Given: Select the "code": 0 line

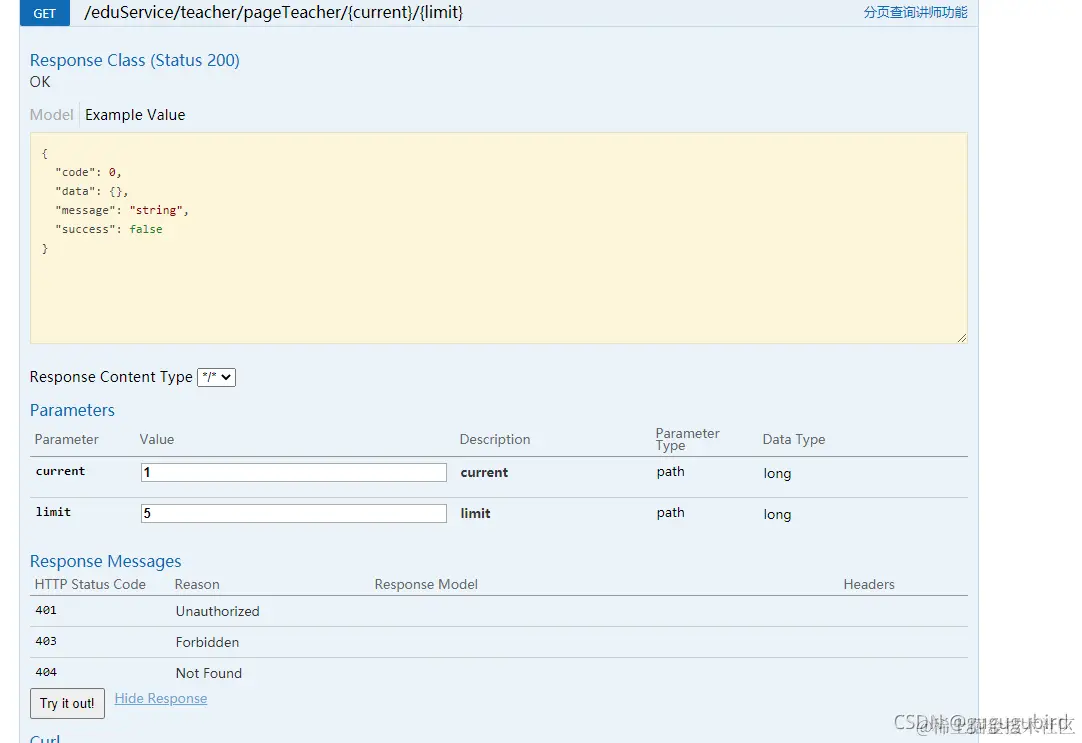Looking at the screenshot, I should 88,172.
